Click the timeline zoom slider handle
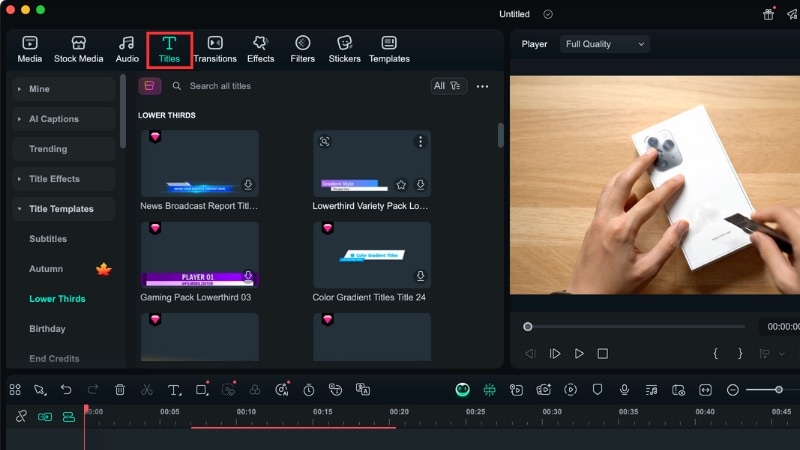Viewport: 800px width, 450px height. (779, 390)
